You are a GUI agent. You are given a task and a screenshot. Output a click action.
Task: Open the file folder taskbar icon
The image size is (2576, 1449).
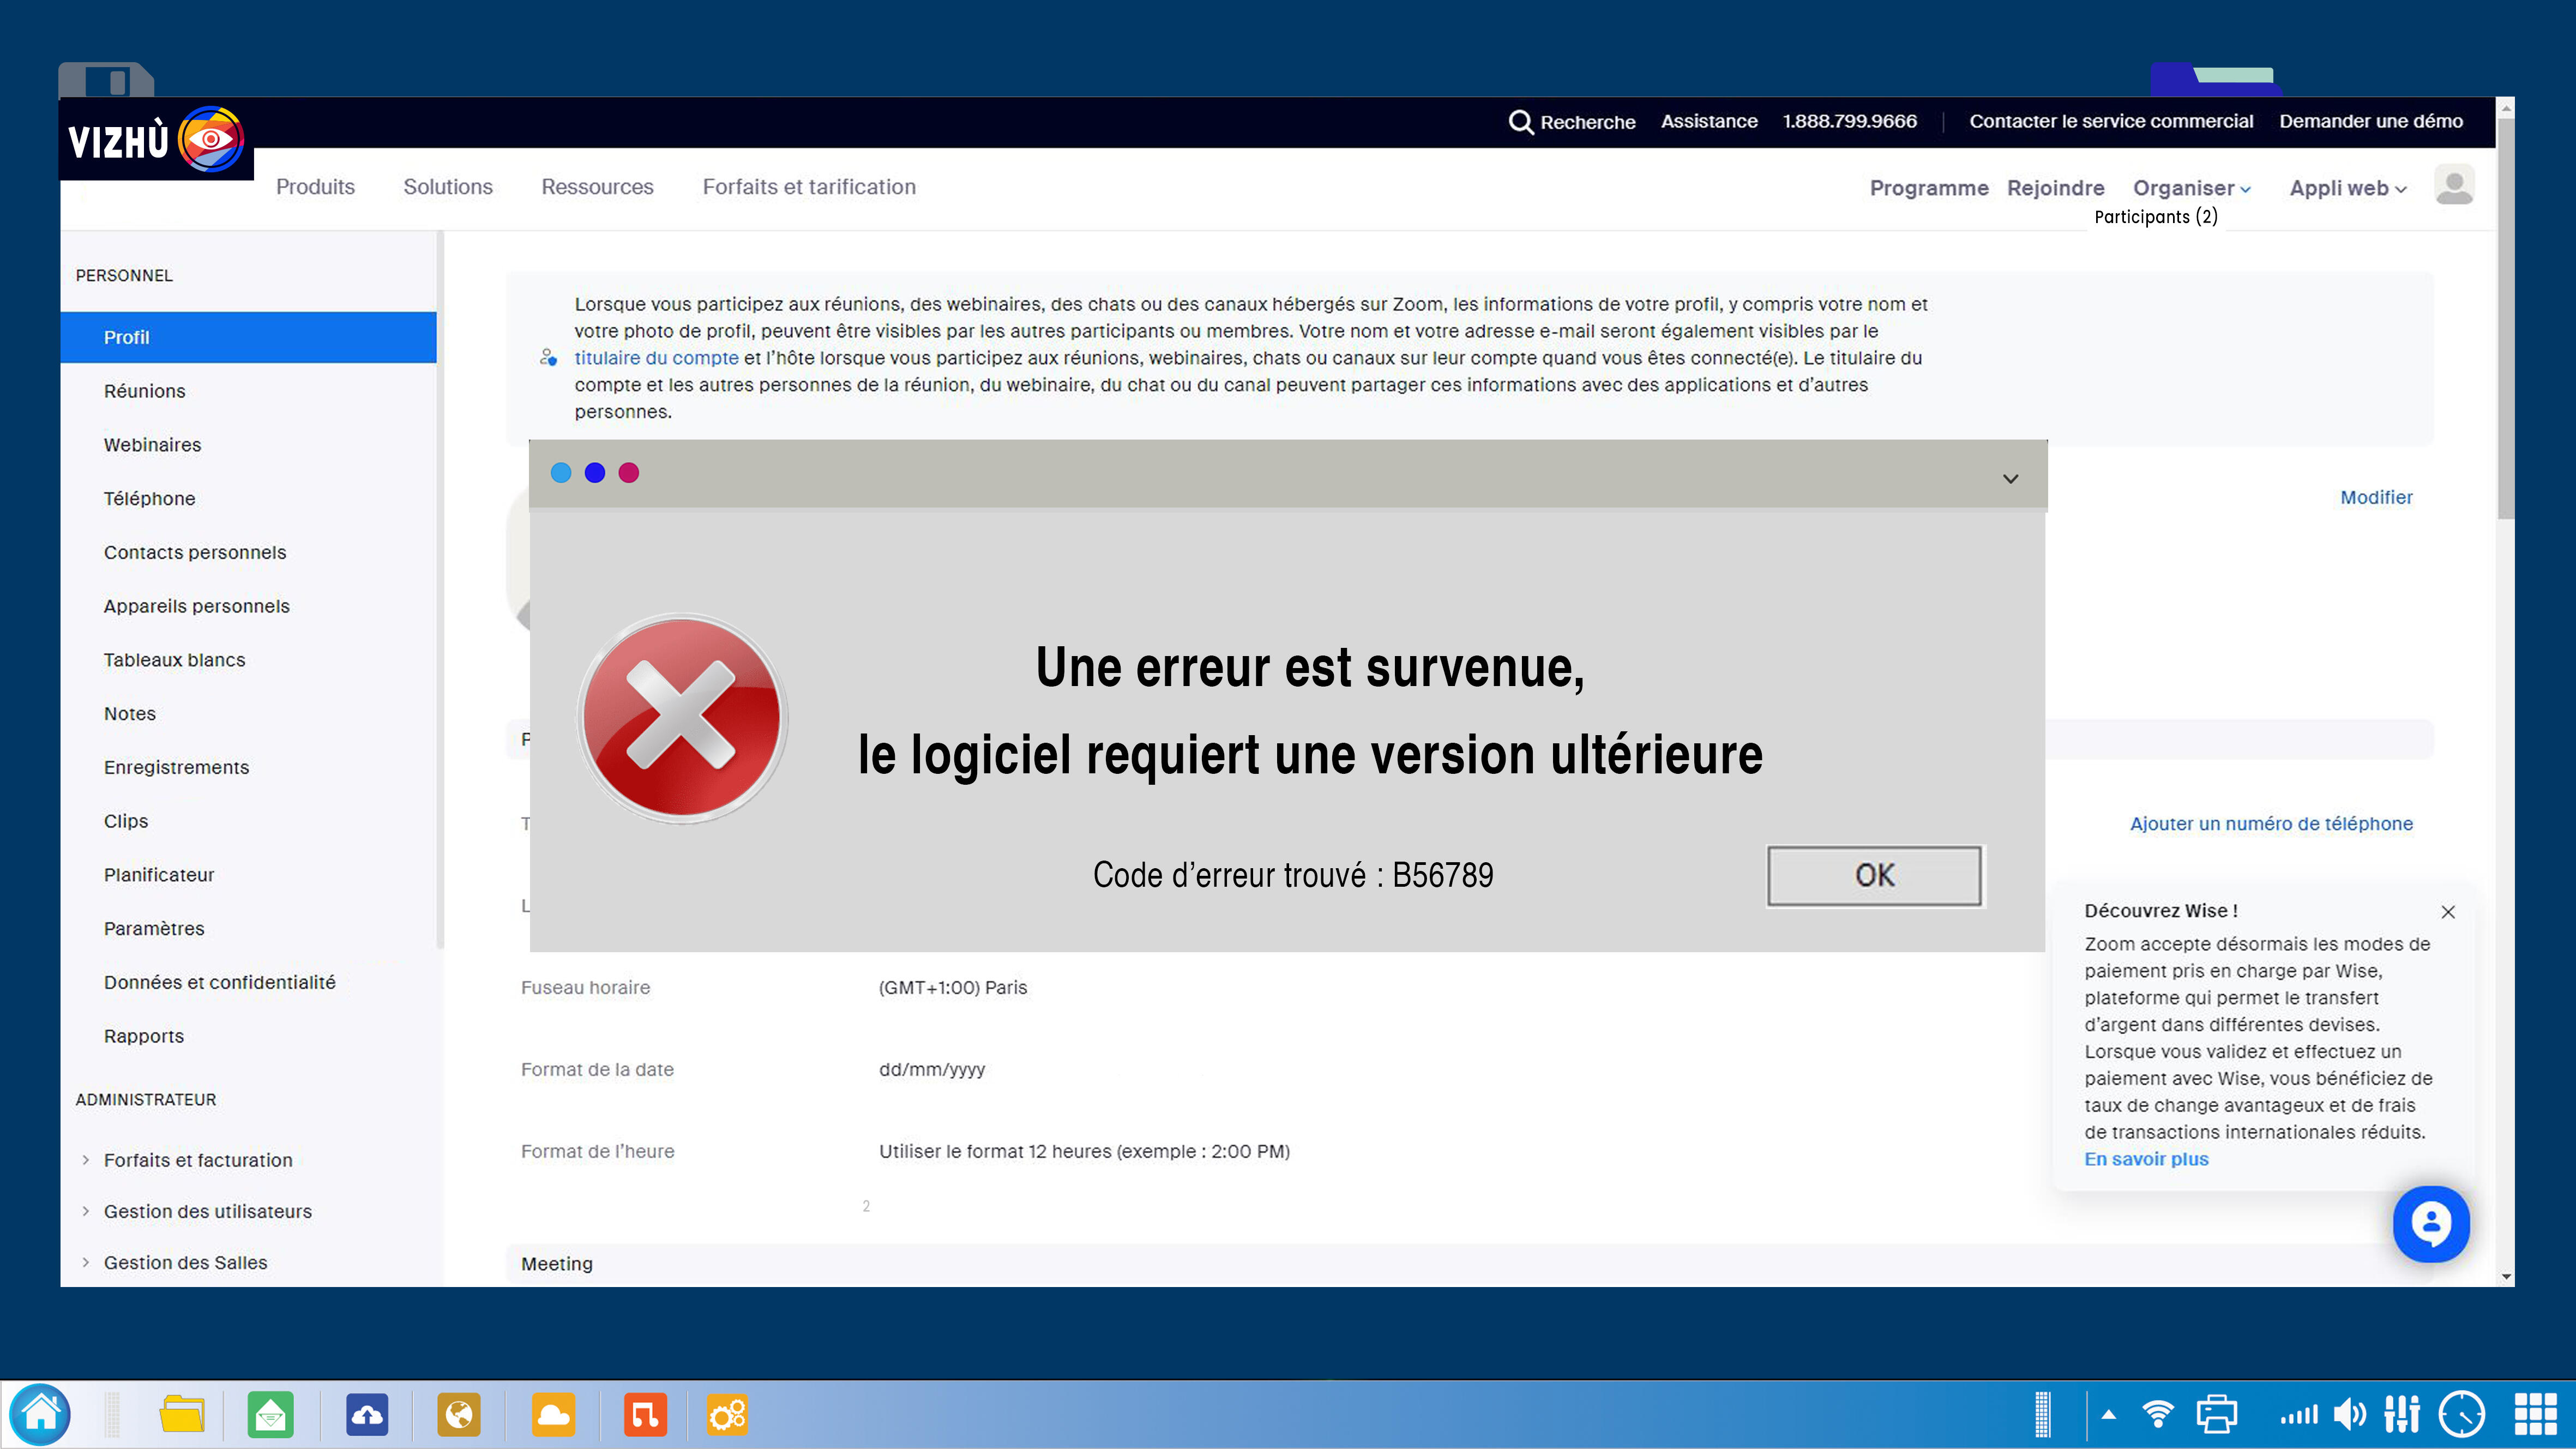[181, 1414]
